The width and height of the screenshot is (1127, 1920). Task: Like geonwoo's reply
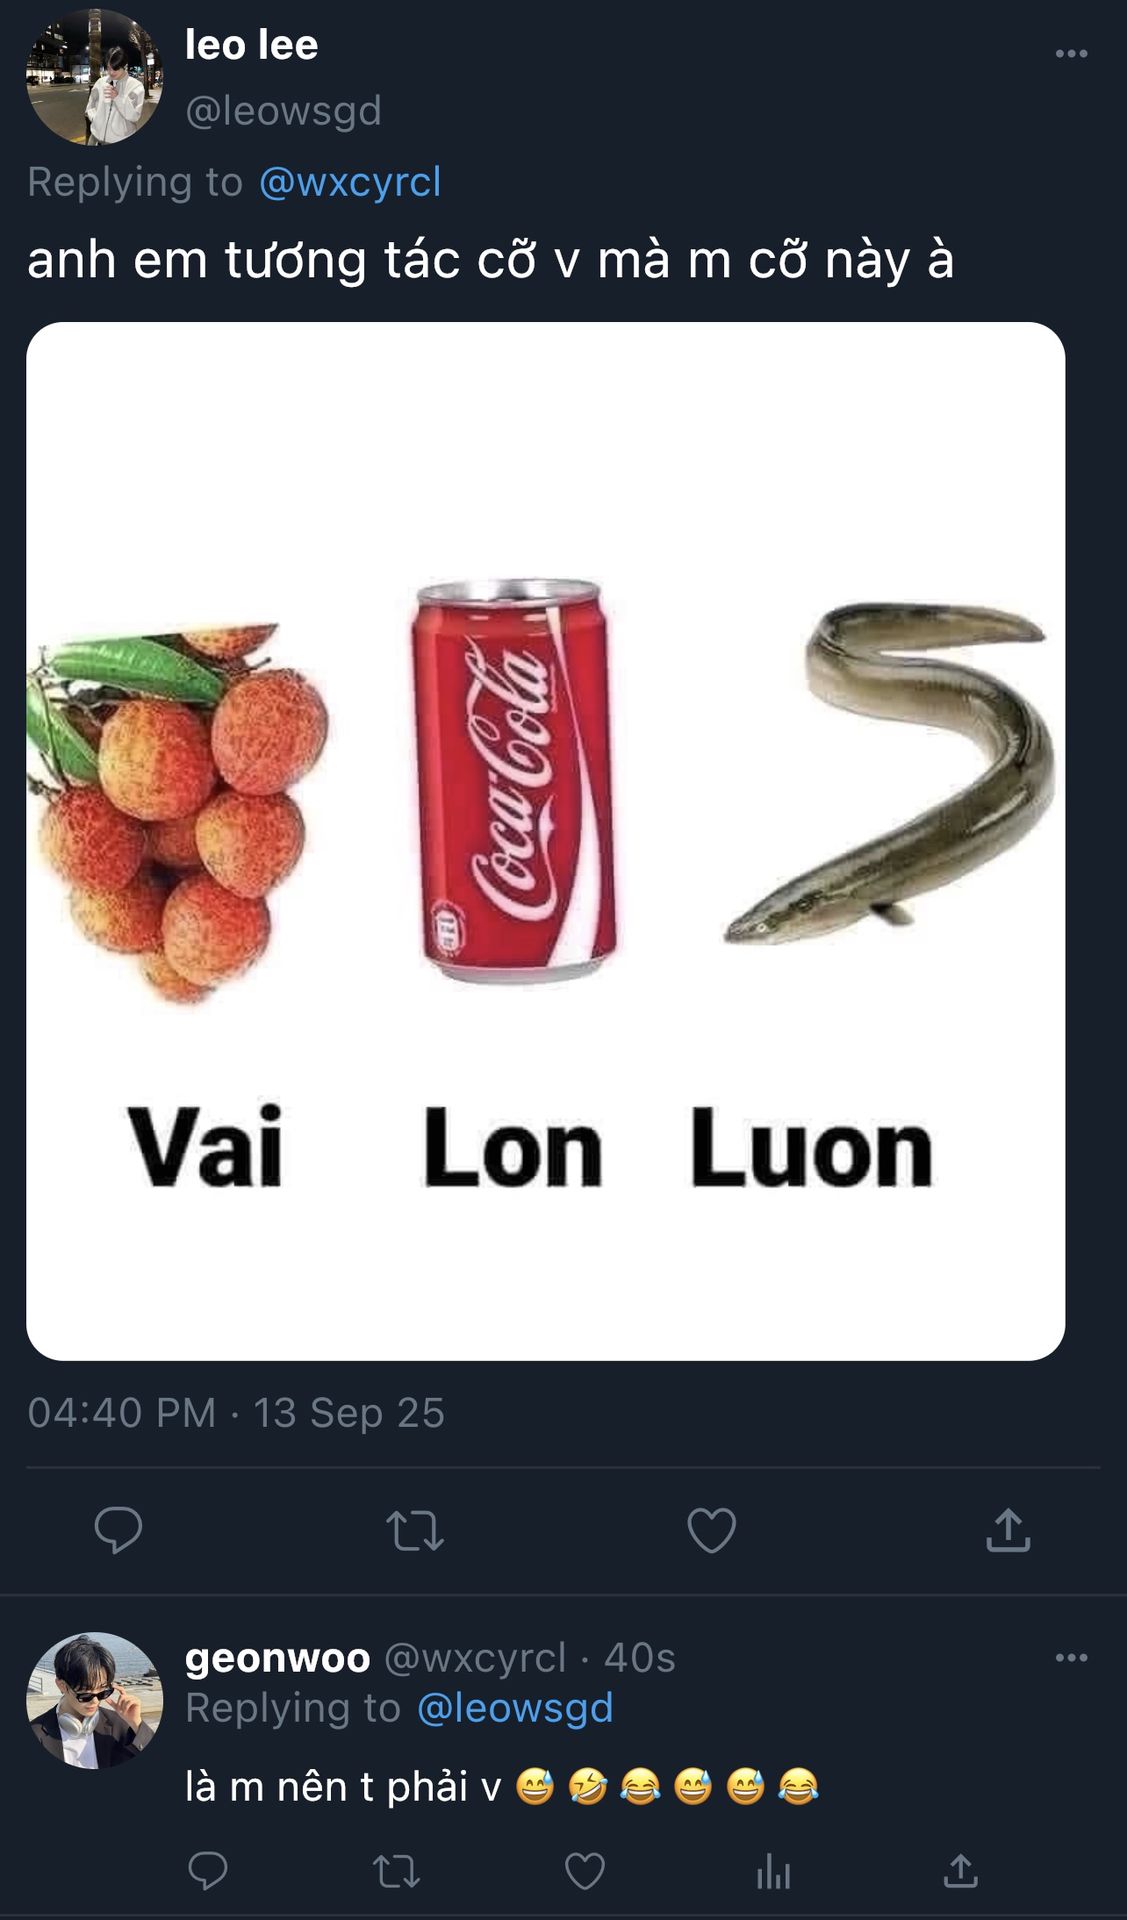pos(585,1871)
